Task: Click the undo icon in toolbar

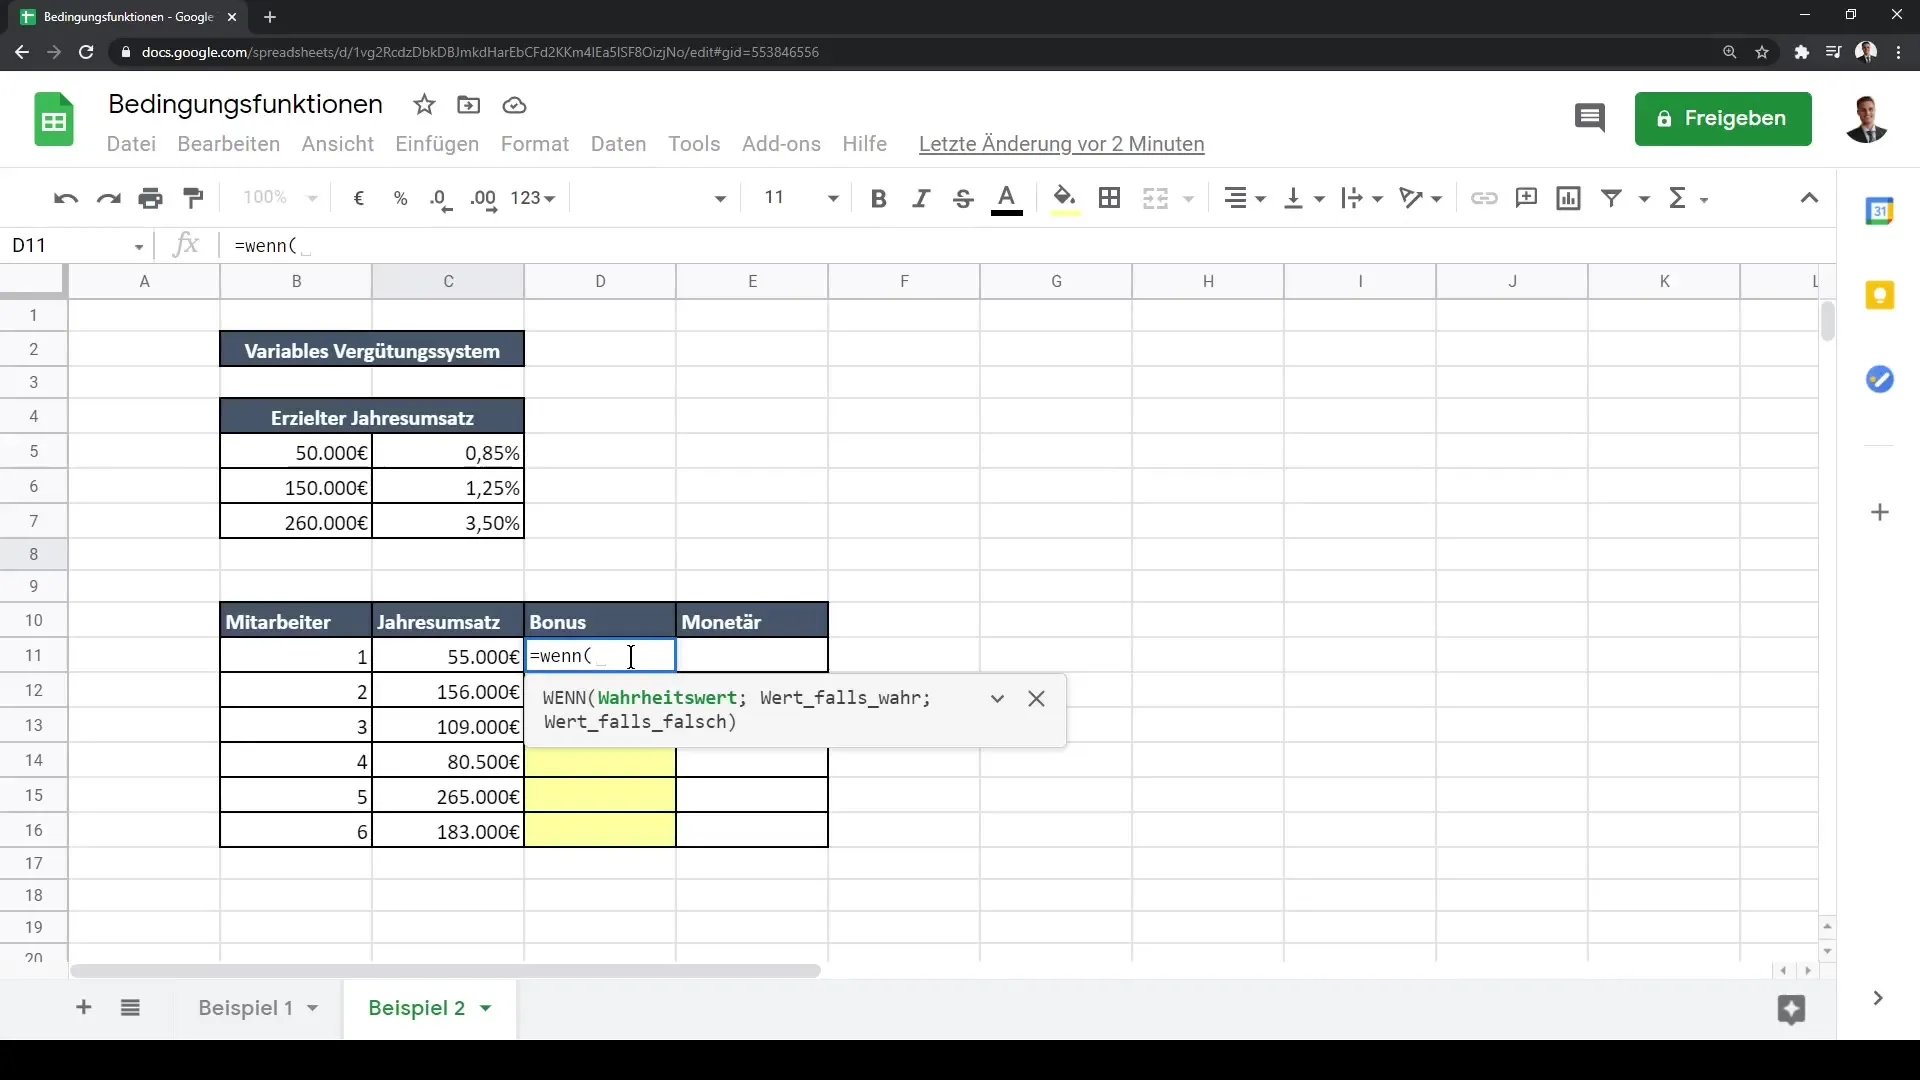Action: coord(66,198)
